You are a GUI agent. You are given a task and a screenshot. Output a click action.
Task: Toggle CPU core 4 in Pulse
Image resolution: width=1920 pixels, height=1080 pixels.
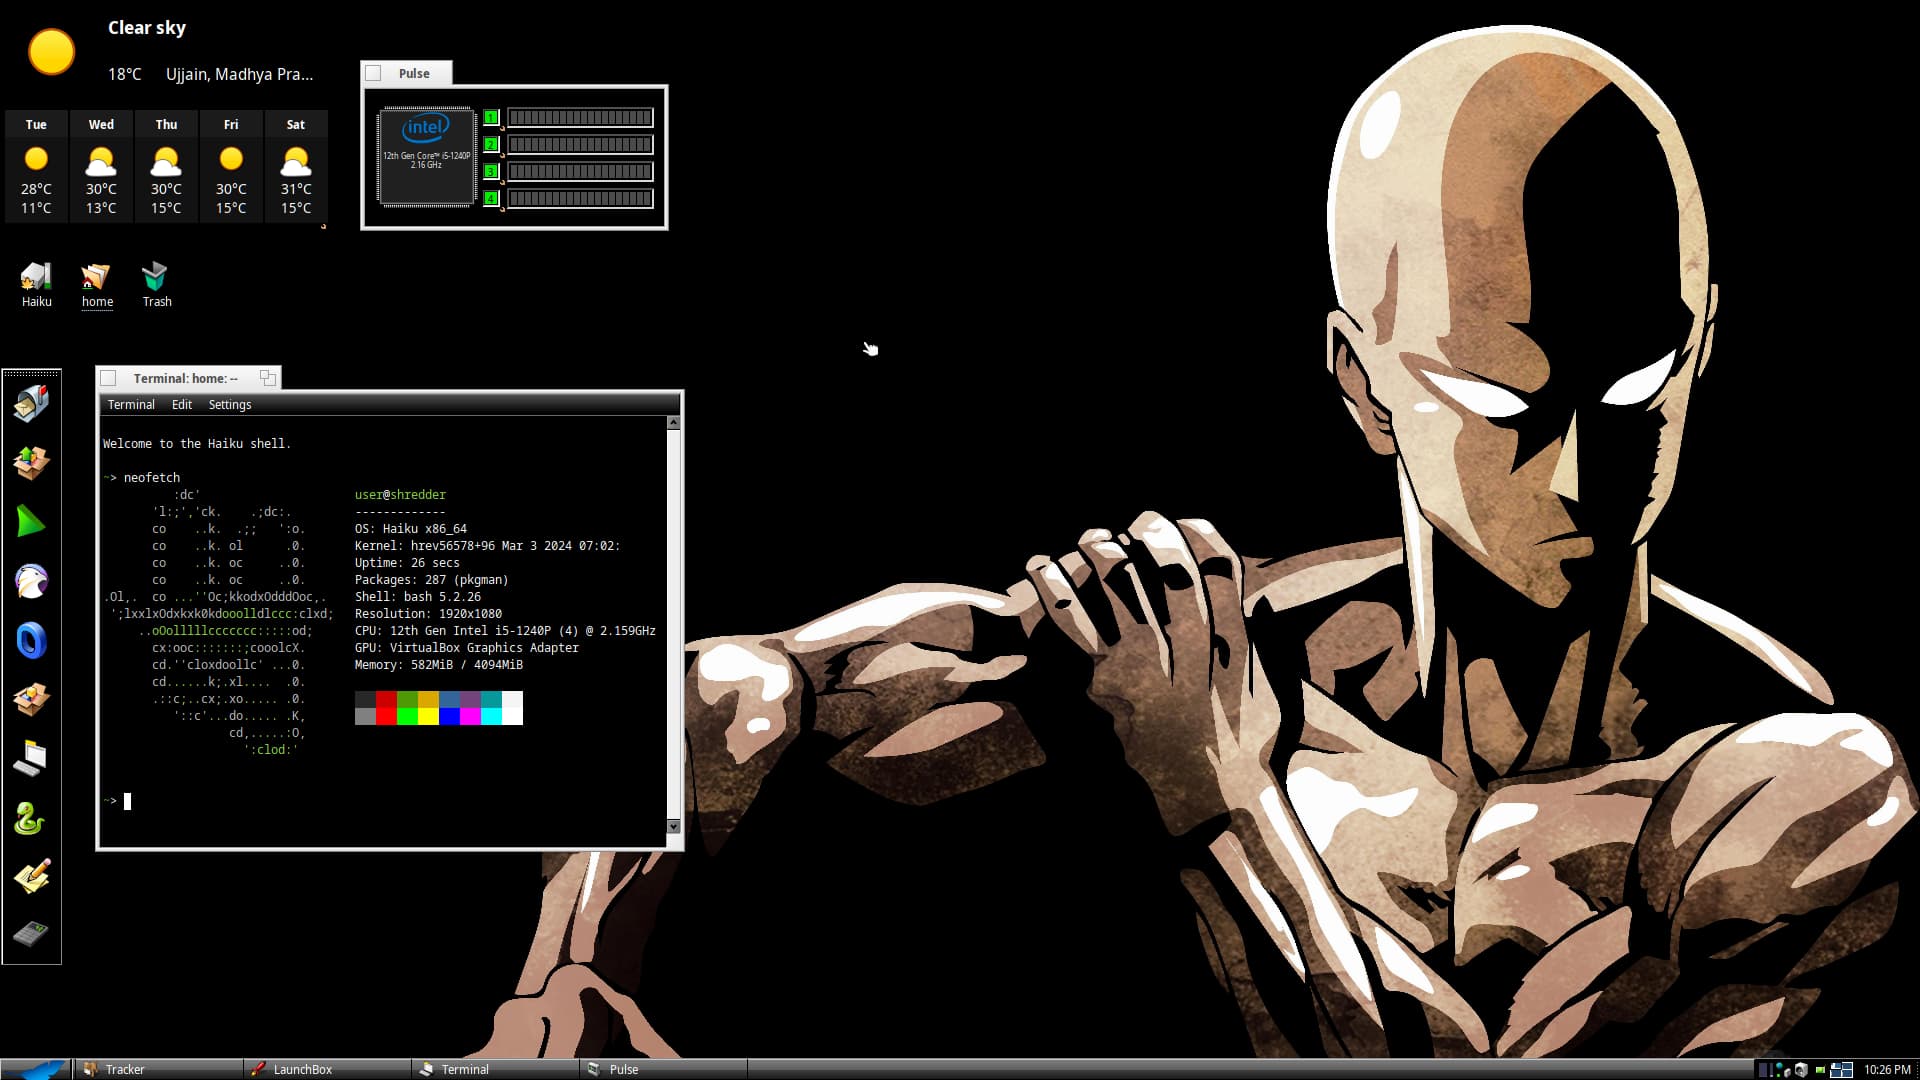491,199
